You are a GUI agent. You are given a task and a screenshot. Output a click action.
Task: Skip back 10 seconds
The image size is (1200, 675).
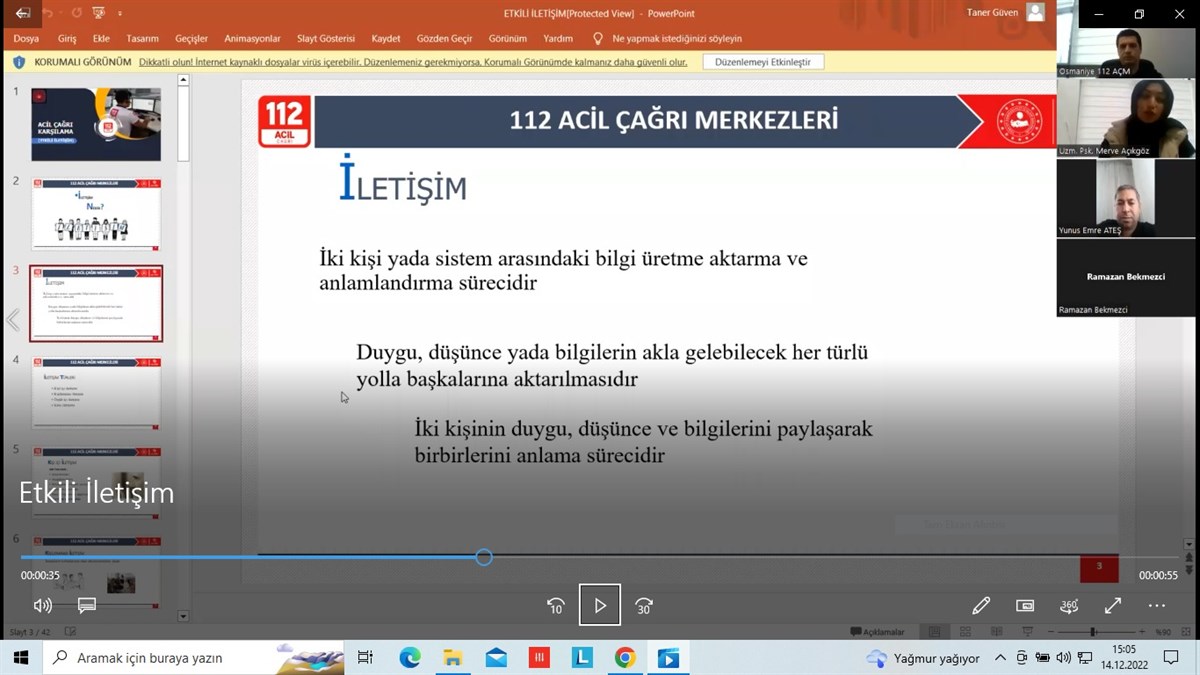click(x=556, y=605)
